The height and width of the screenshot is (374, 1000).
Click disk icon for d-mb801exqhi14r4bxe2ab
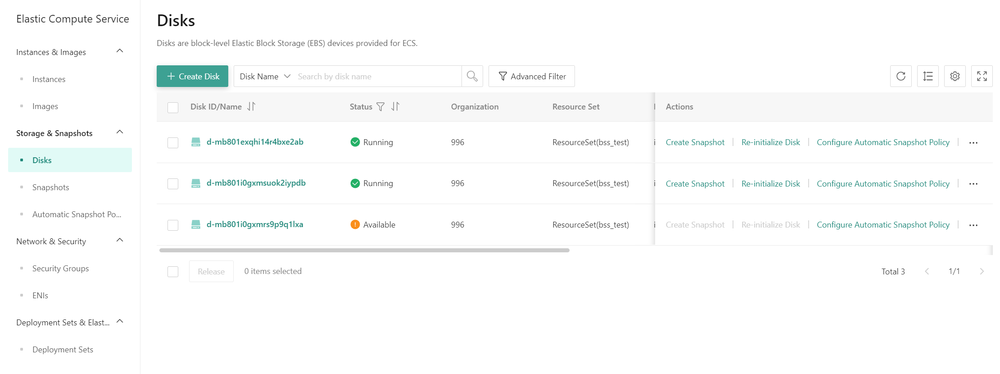[196, 142]
